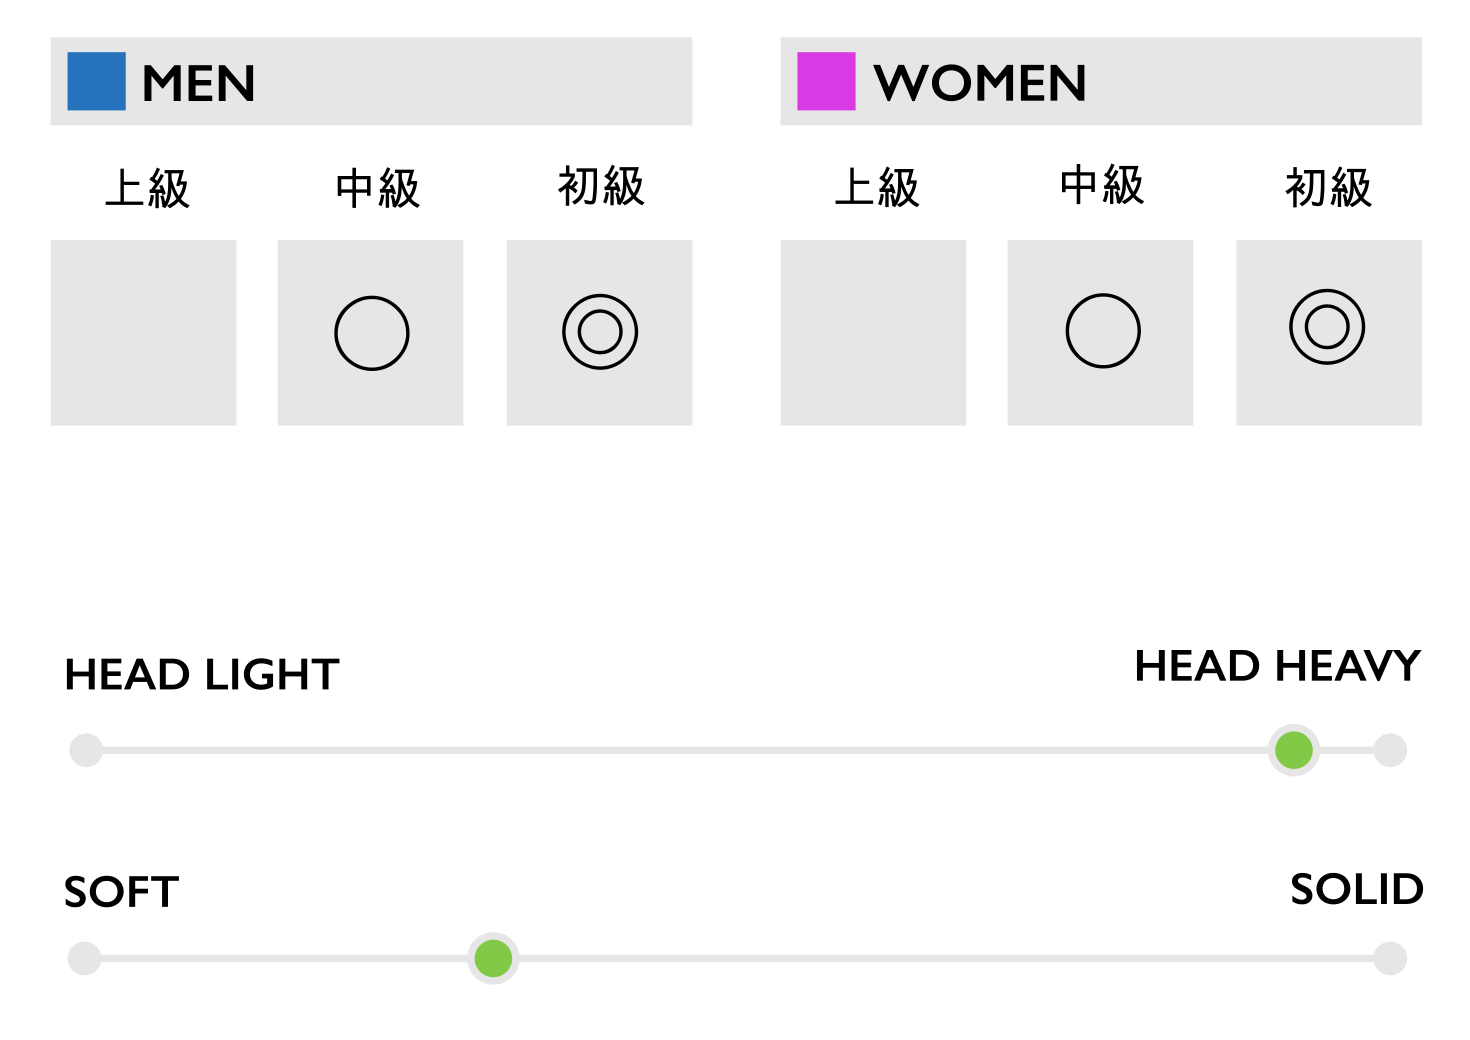Click the WOMEN header label
This screenshot has width=1470, height=1040.
click(x=980, y=83)
